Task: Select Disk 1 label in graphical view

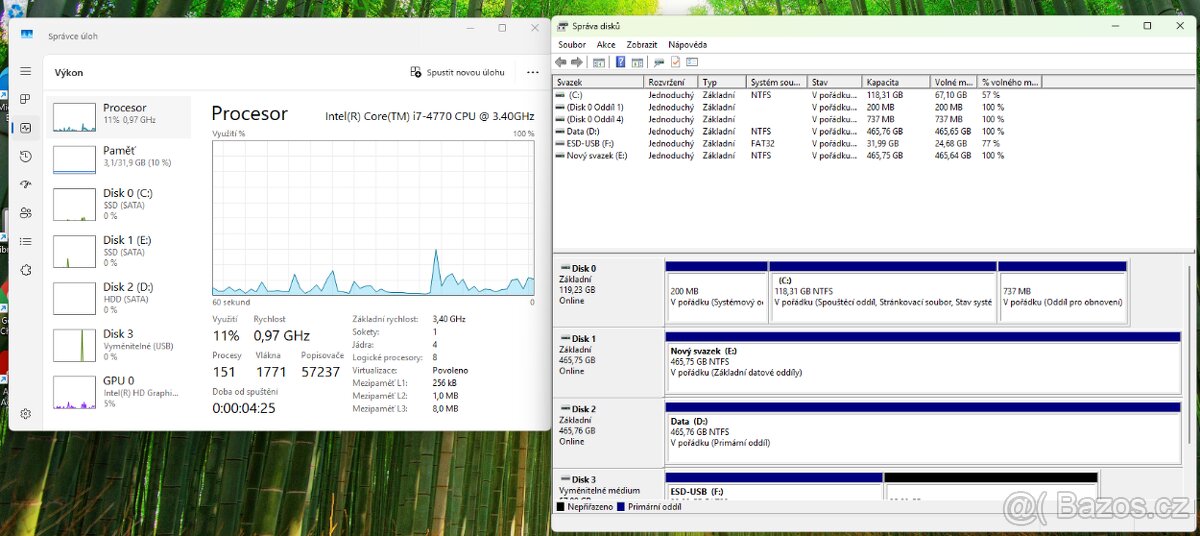Action: (608, 362)
